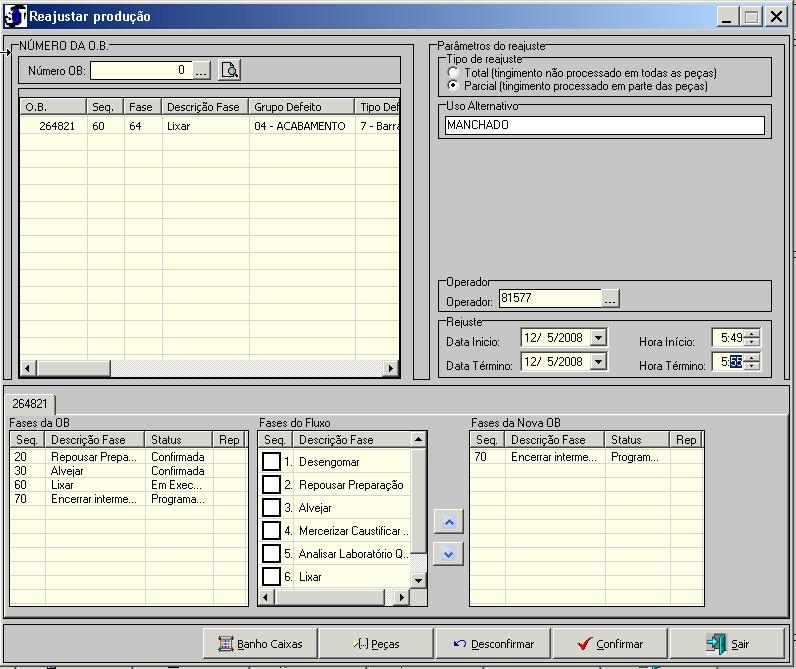Open the Peças button

[x=376, y=643]
